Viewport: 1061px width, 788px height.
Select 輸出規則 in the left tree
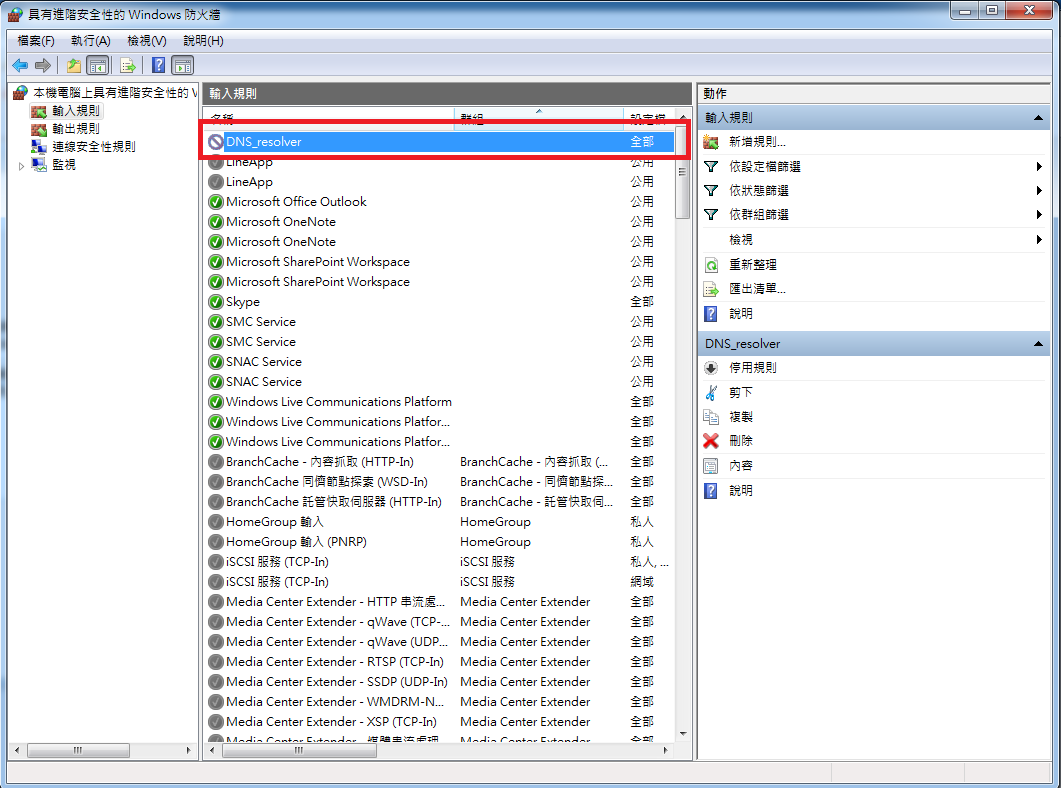pyautogui.click(x=75, y=129)
